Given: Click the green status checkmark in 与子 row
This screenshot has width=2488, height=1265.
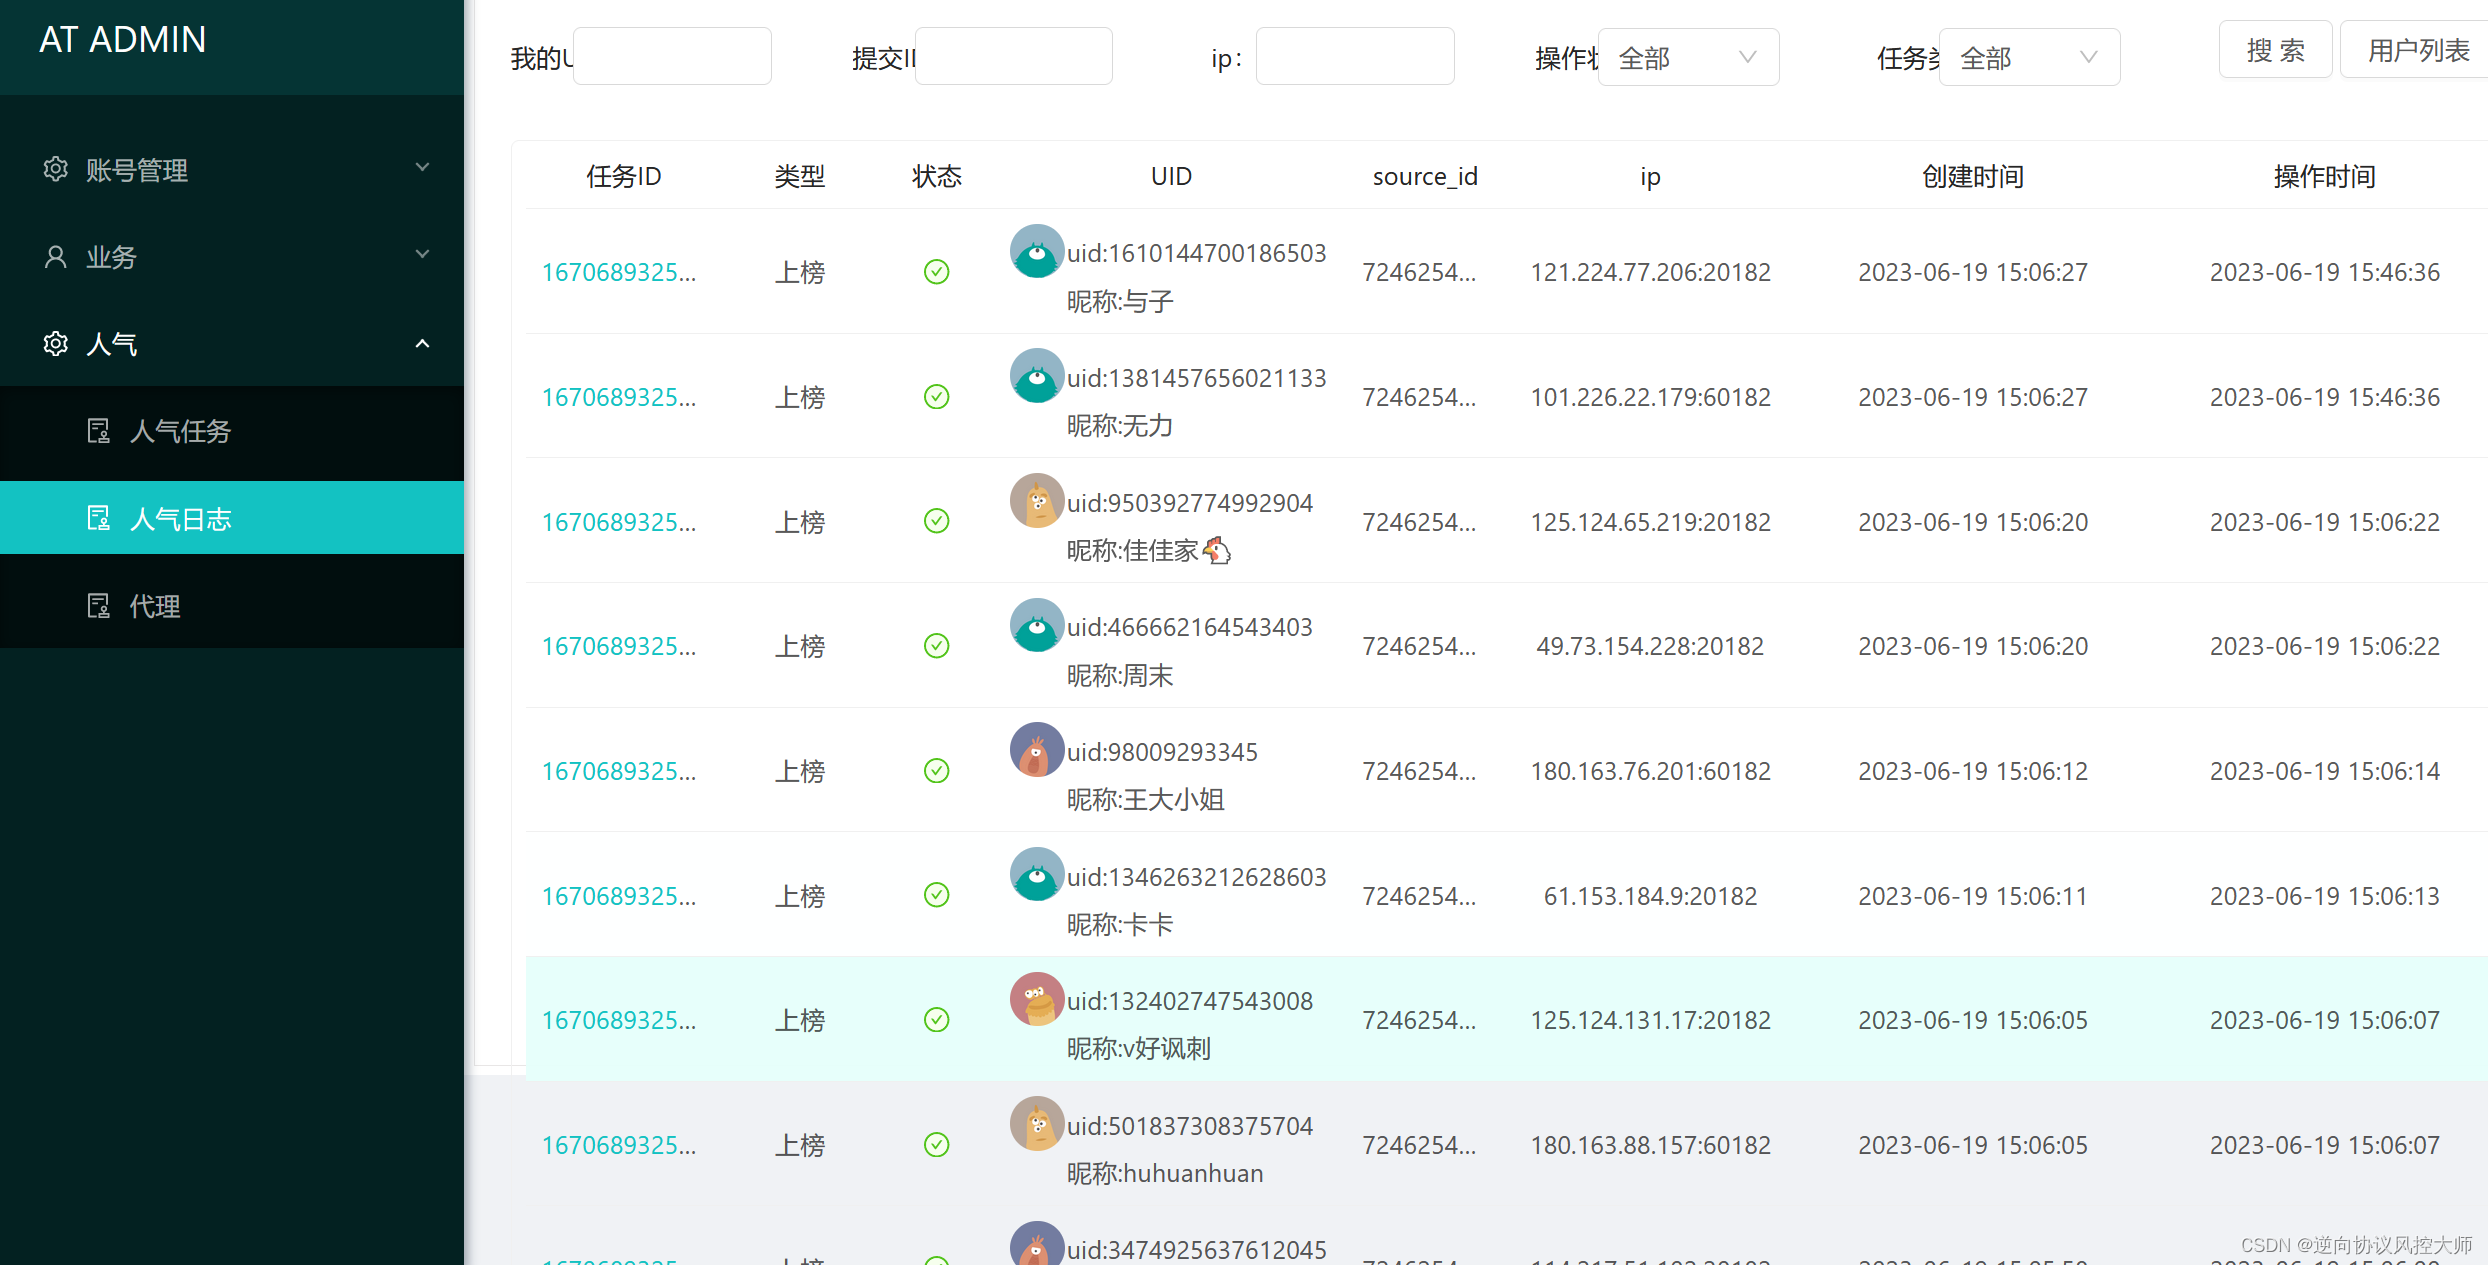Looking at the screenshot, I should pos(936,272).
